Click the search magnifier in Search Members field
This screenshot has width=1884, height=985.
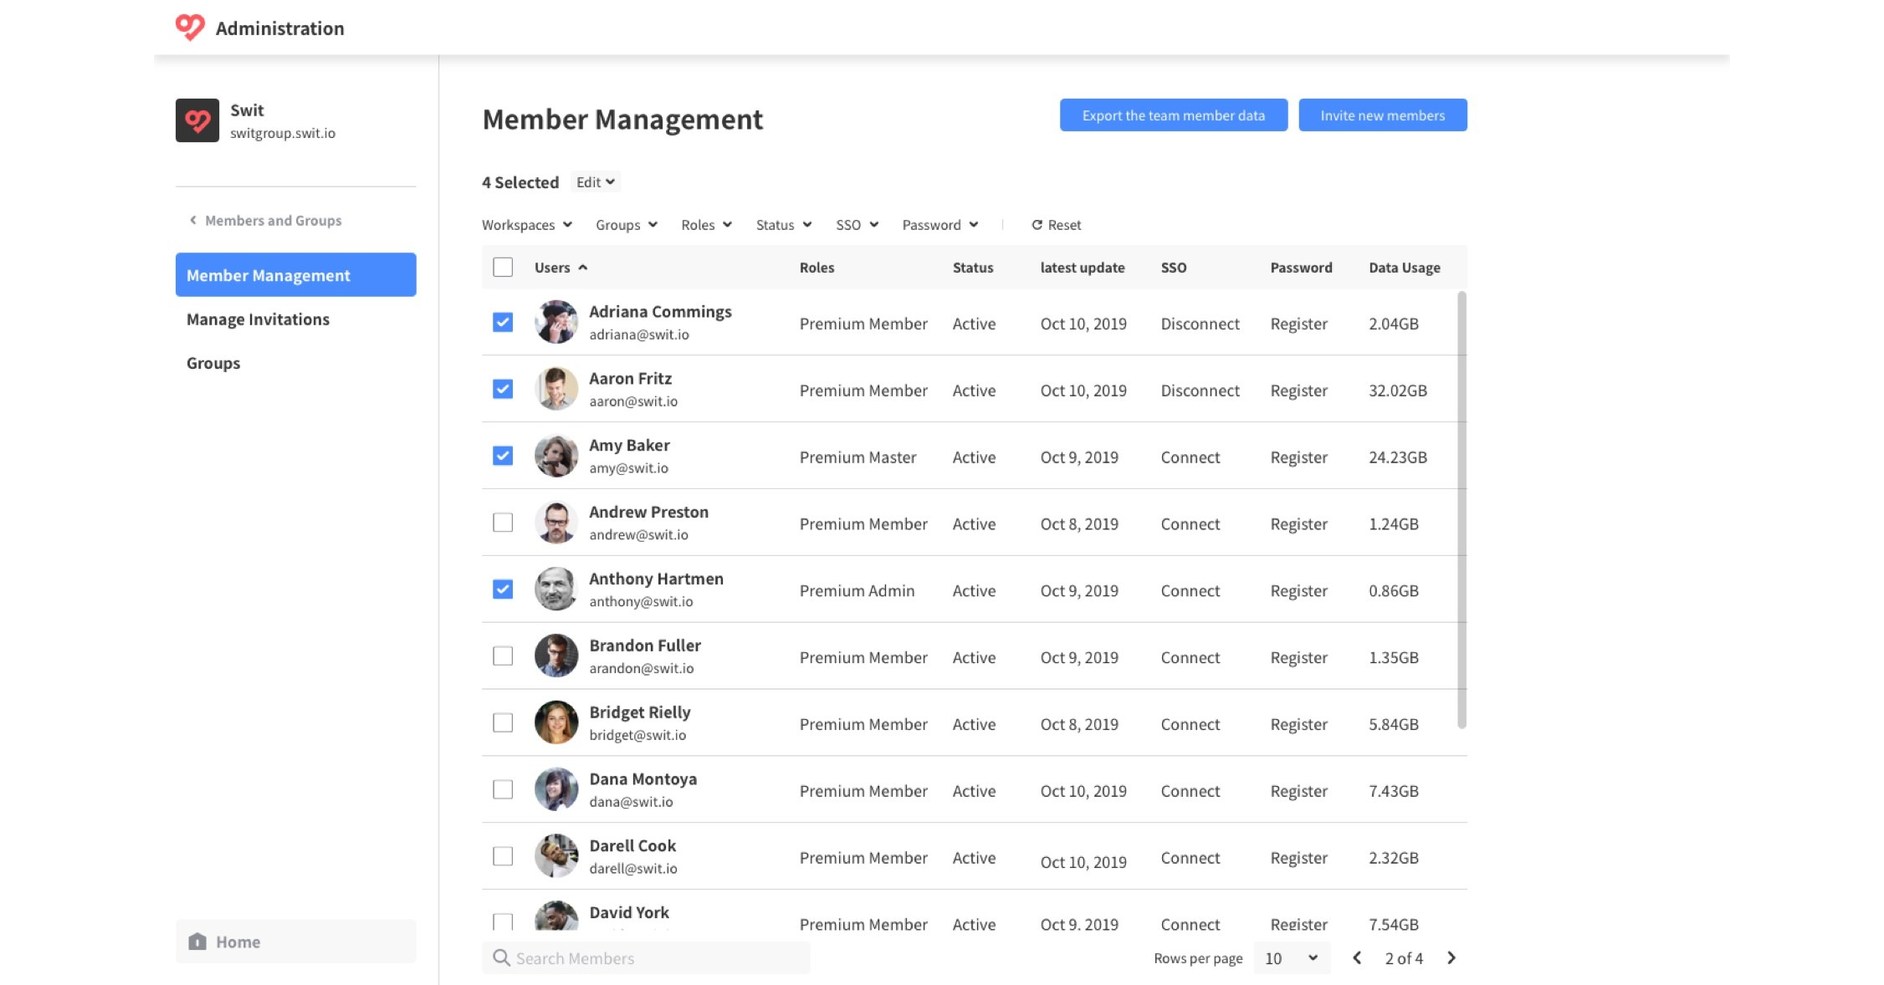pyautogui.click(x=502, y=958)
